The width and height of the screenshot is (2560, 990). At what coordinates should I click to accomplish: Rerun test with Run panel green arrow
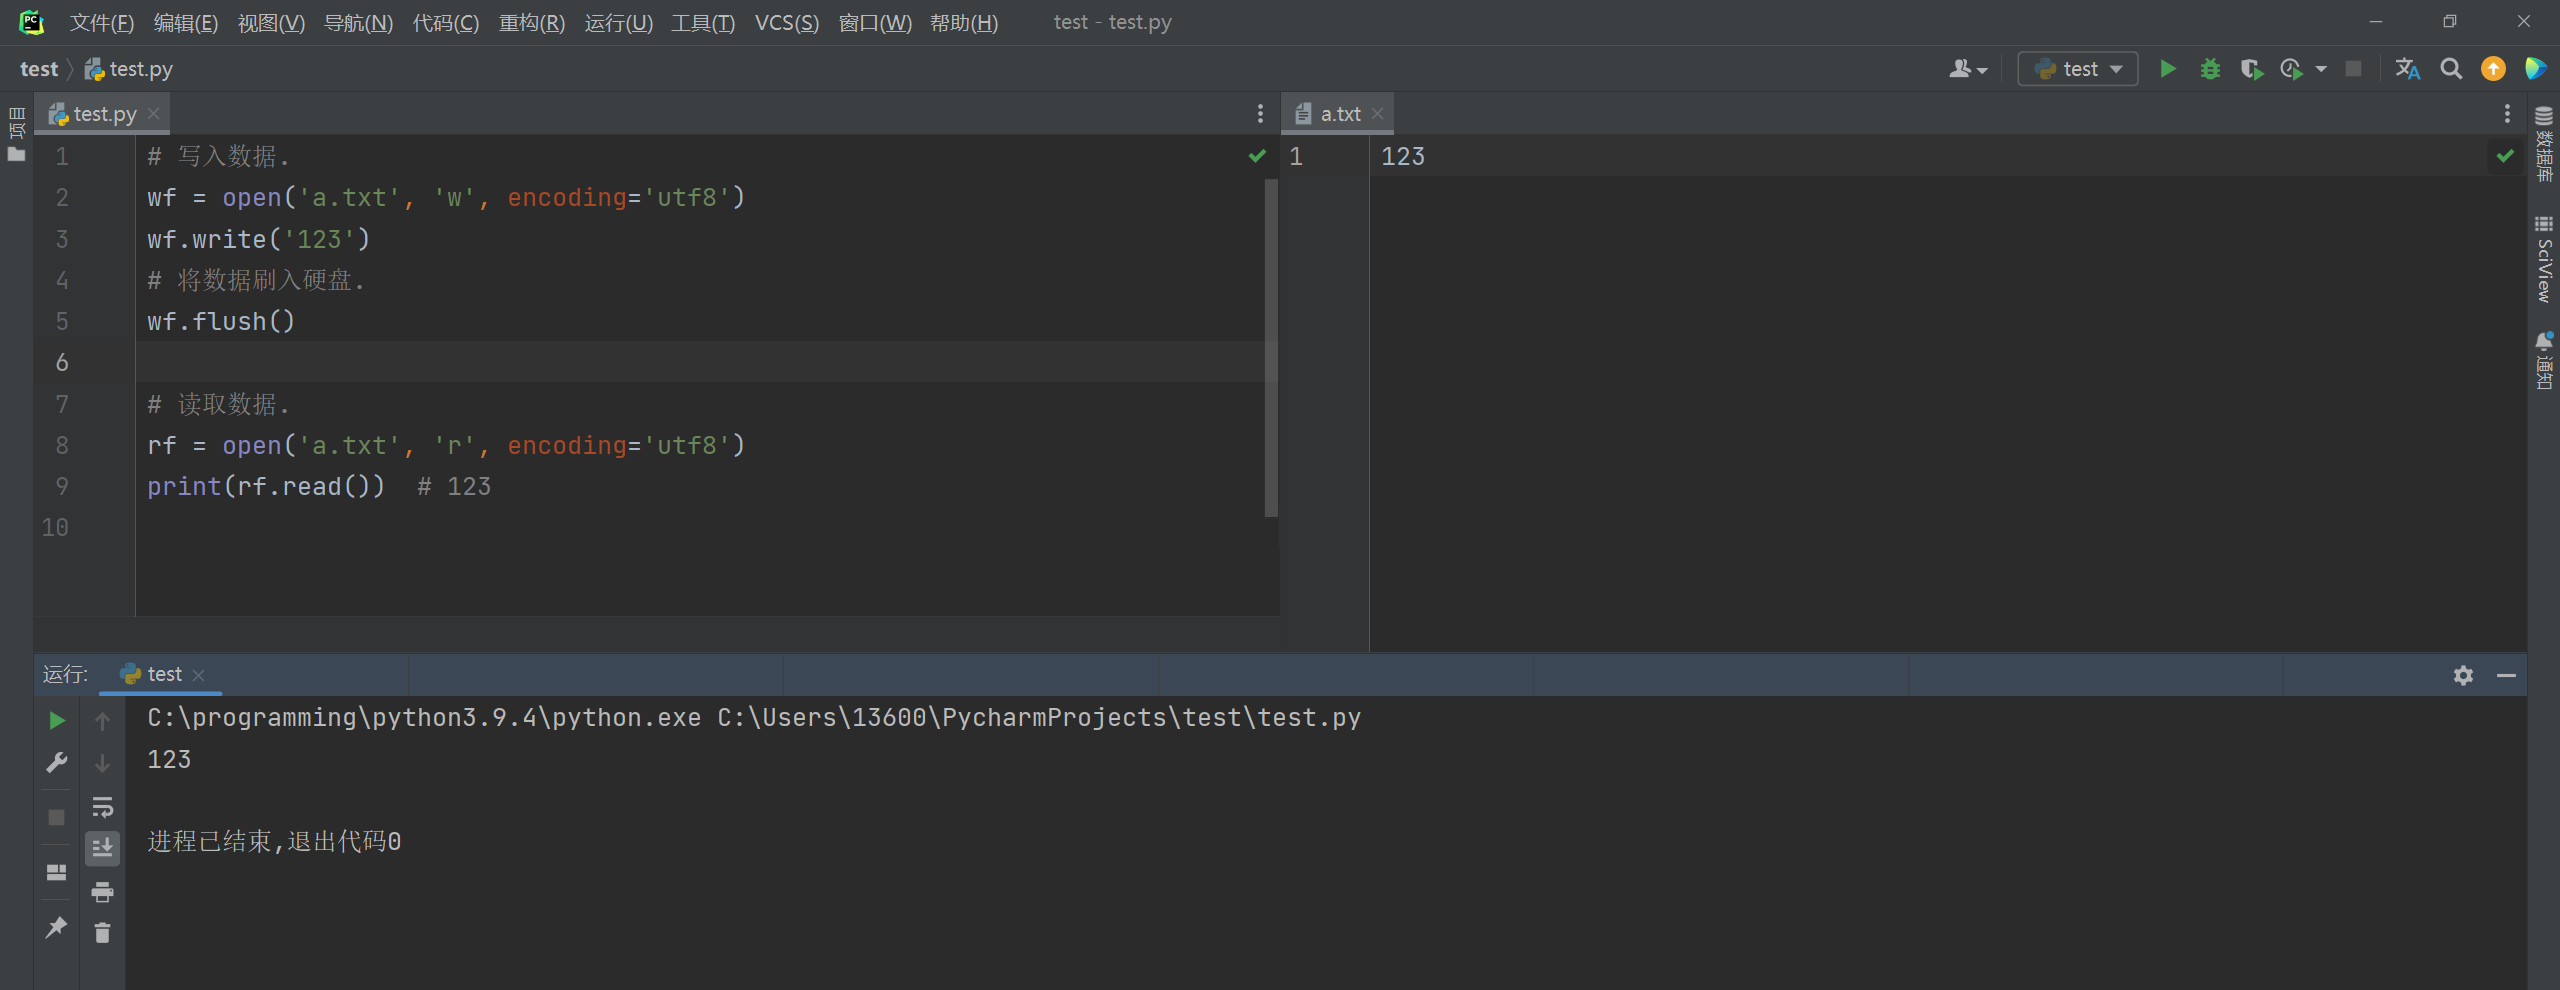[57, 720]
